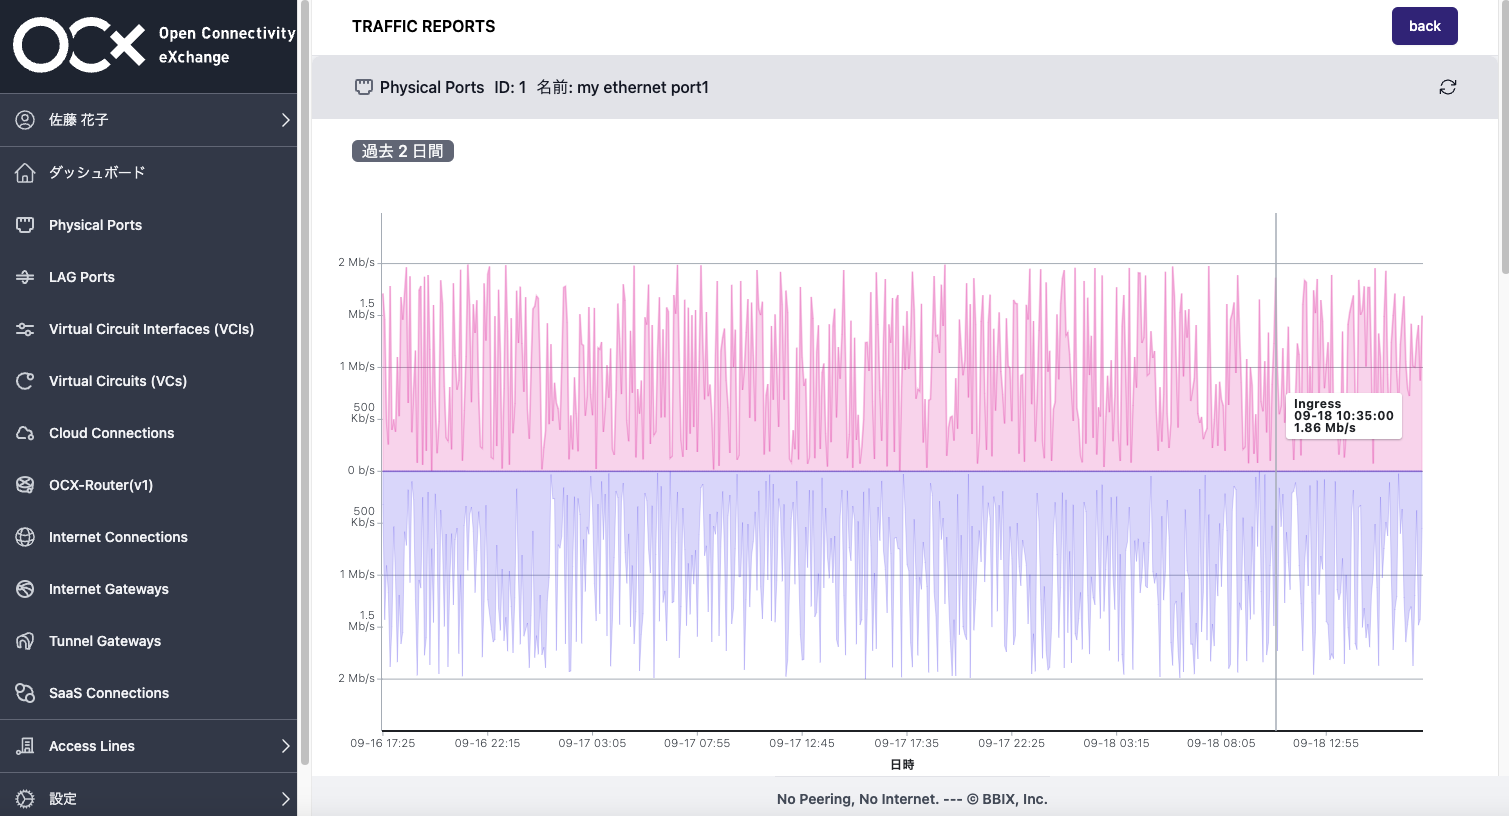Screen dimensions: 1509x816
Task: Click the Virtual Circuit Interfaces icon
Action: click(x=25, y=329)
